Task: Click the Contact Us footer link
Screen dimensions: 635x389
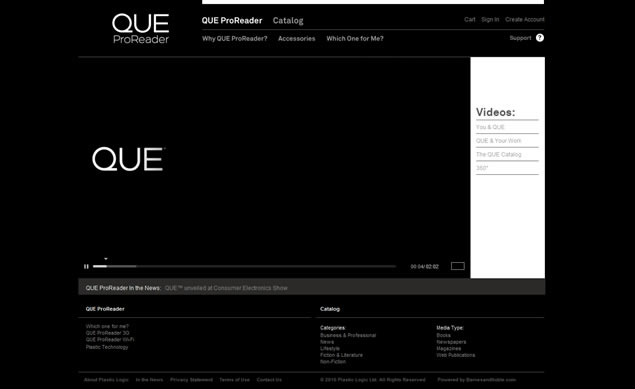Action: tap(269, 380)
